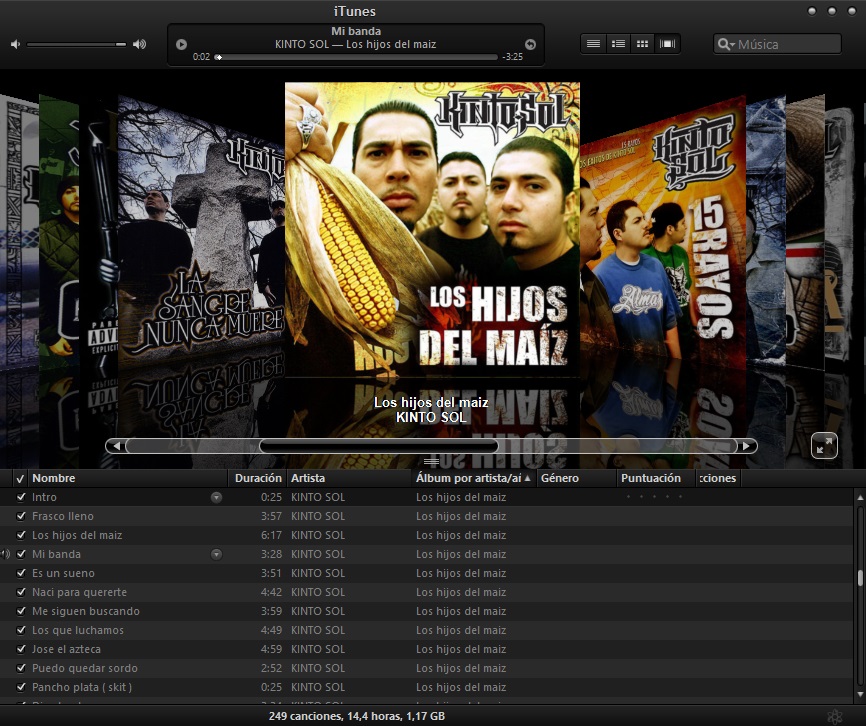Uncheck the Naci para quererte checkbox
866x726 pixels.
pyautogui.click(x=21, y=592)
